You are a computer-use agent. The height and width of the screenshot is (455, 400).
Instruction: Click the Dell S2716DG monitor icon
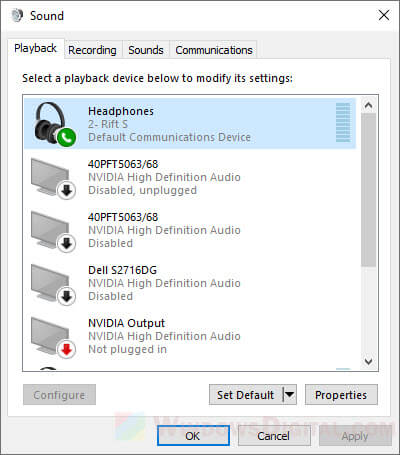tap(53, 285)
